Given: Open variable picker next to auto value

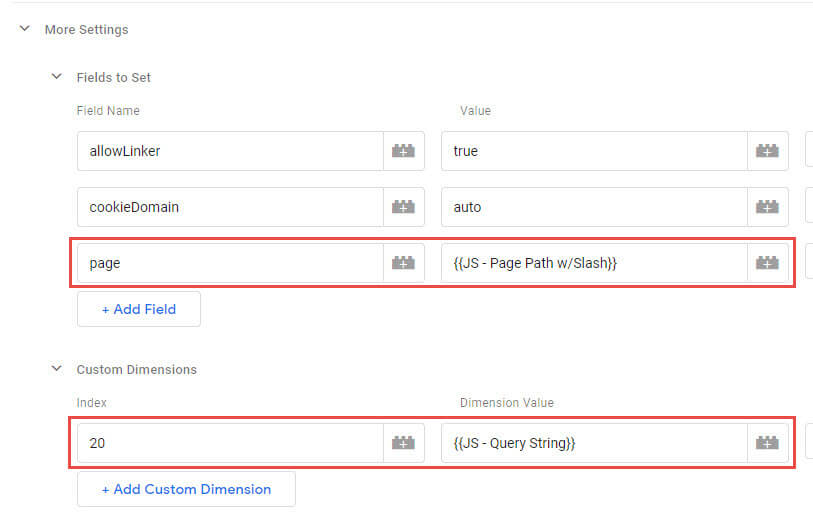Looking at the screenshot, I should [x=767, y=207].
